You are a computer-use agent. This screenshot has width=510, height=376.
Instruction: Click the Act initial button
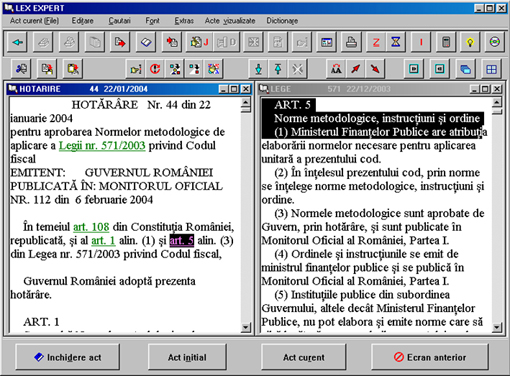(x=187, y=357)
